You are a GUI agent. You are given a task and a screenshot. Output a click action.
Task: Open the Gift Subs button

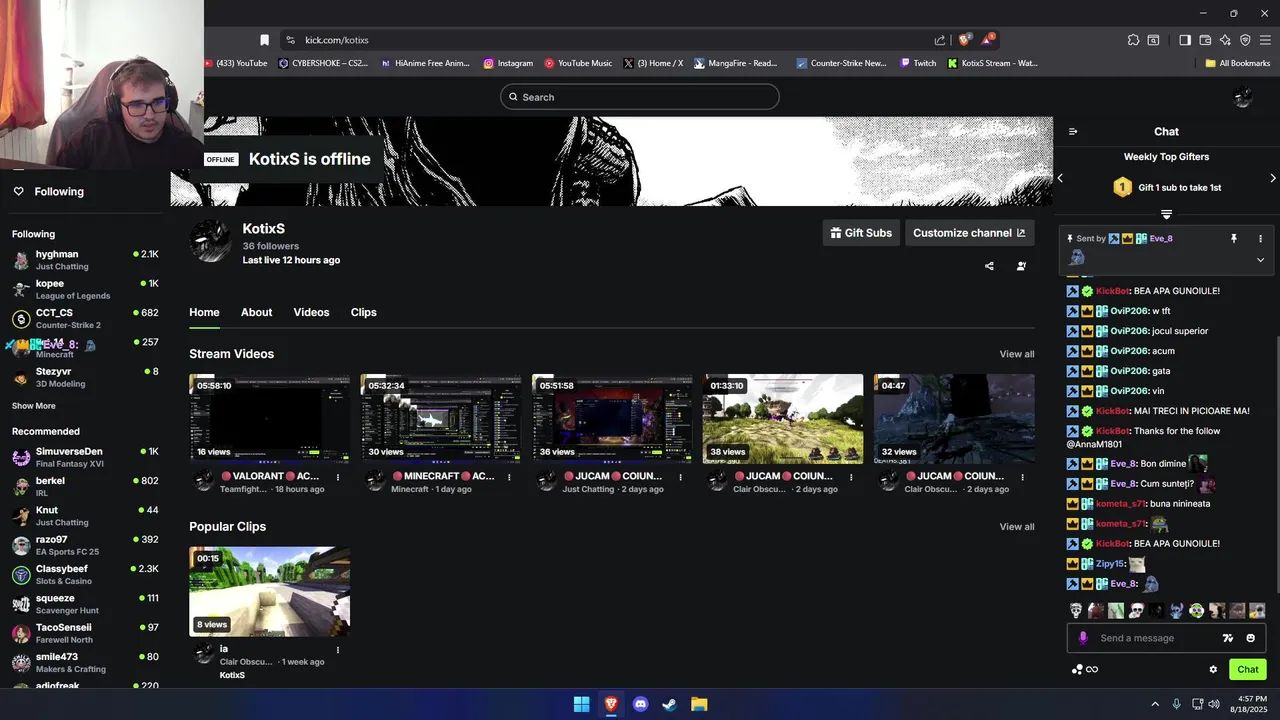click(x=861, y=233)
